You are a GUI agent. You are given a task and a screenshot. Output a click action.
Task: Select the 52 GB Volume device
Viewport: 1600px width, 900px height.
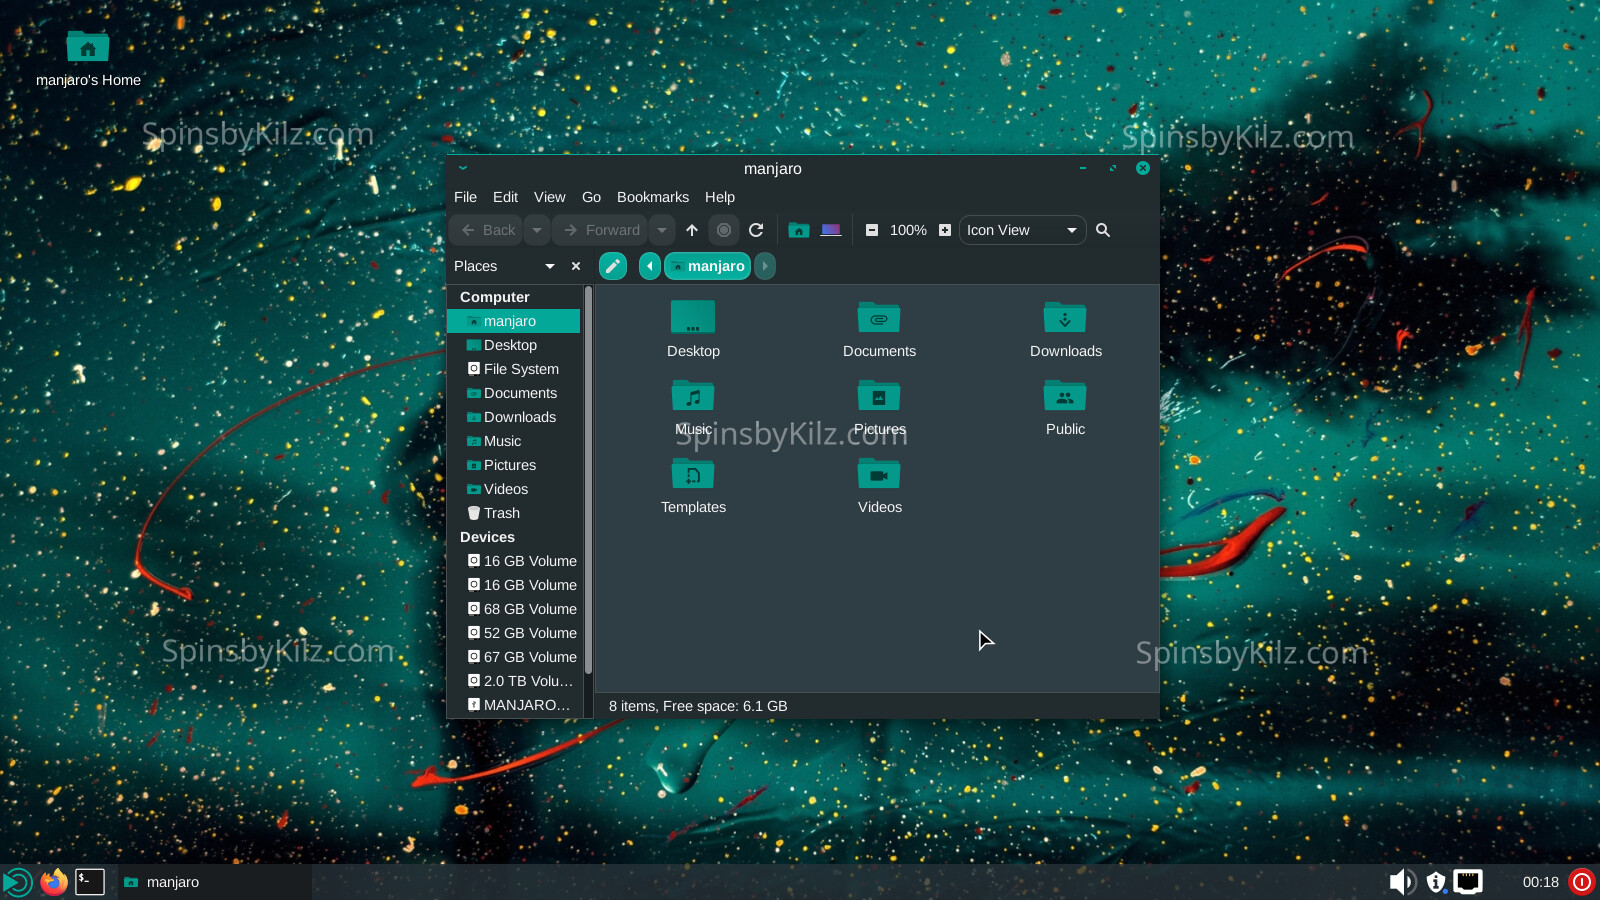(514, 633)
